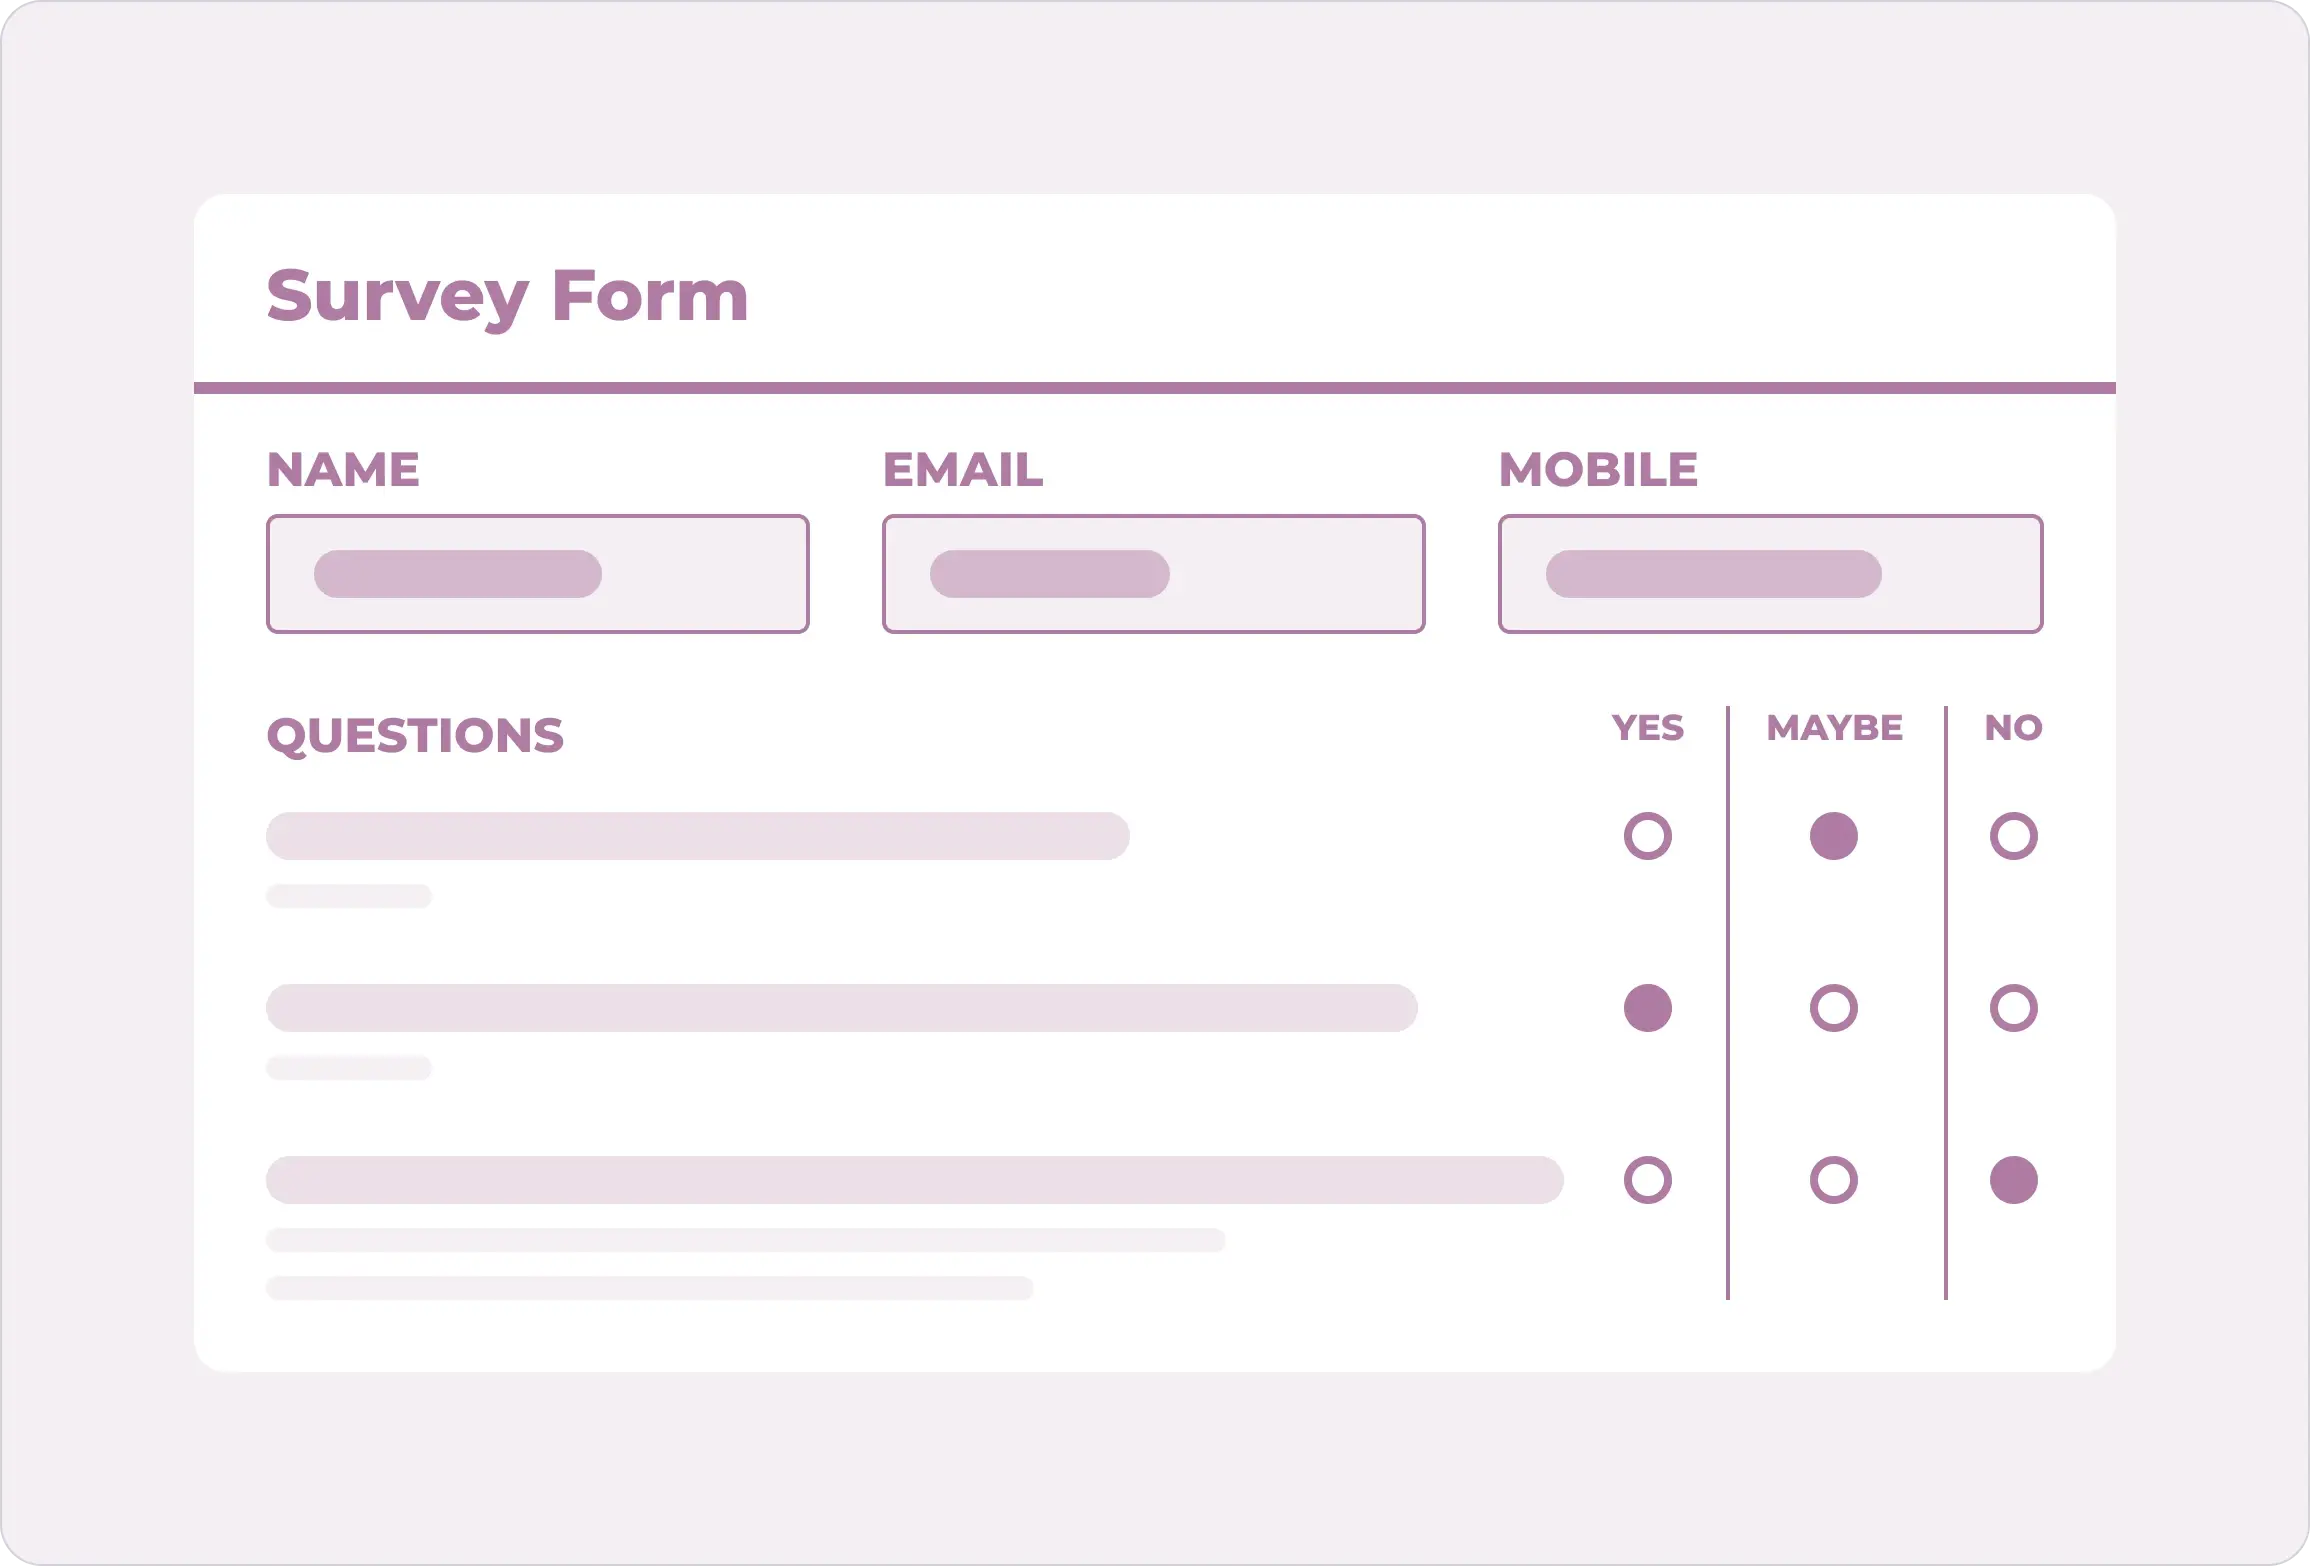Click the first question text bar
Viewport: 2310px width, 1566px height.
[698, 836]
